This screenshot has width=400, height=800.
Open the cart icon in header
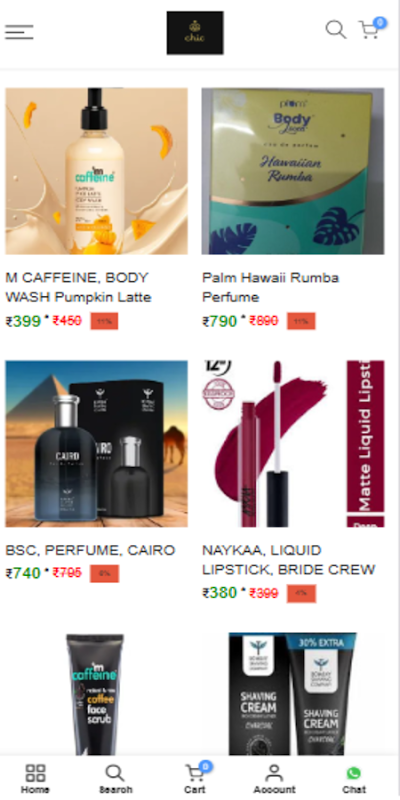371,29
